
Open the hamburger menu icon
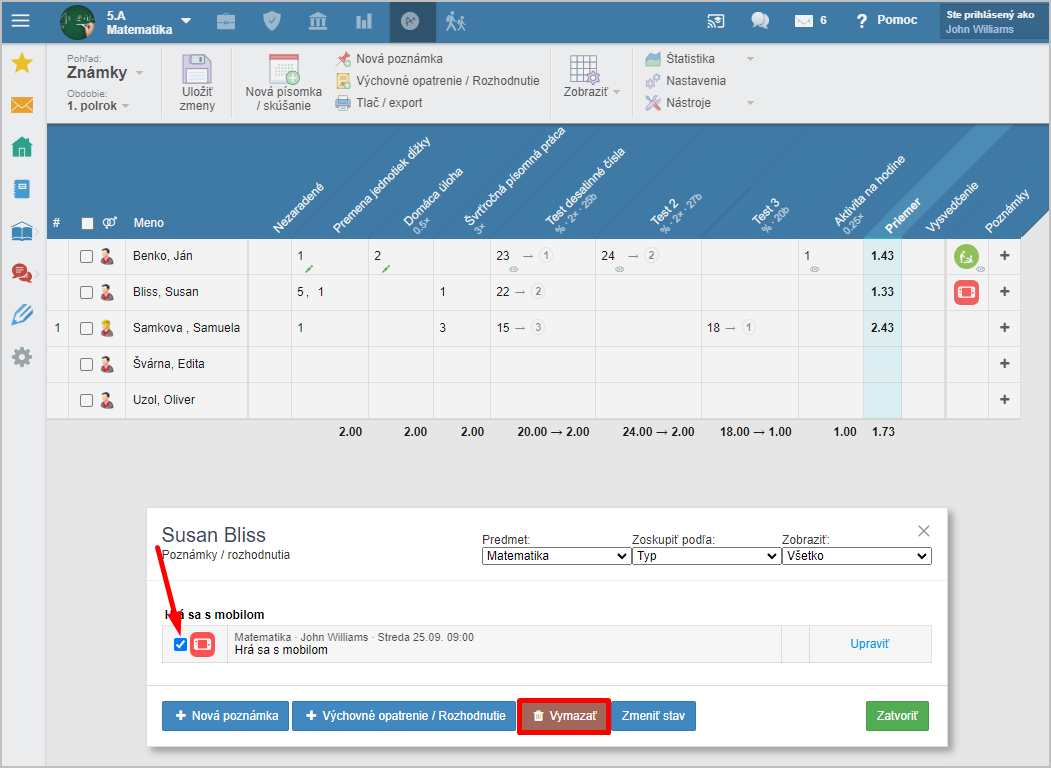point(20,20)
